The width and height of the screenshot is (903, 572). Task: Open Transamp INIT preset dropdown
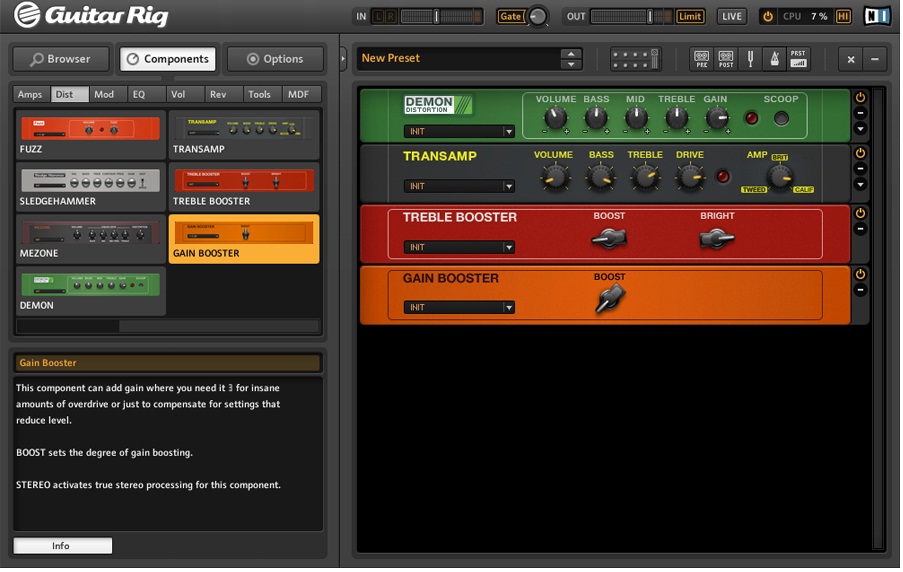point(459,186)
